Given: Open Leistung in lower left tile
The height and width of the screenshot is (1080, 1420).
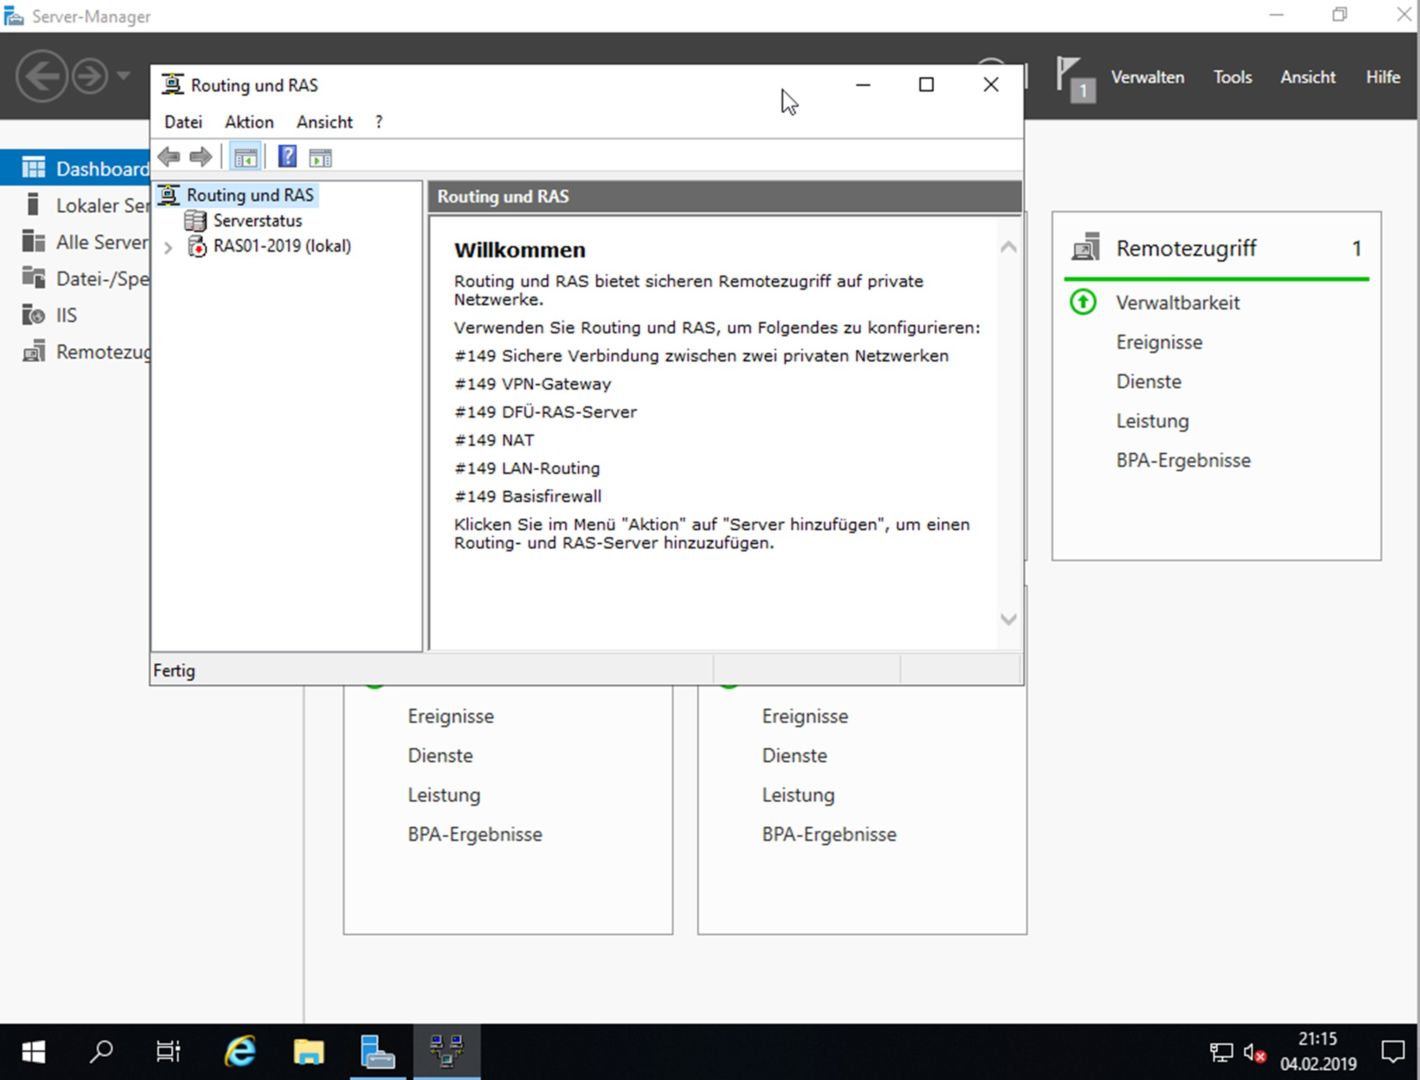Looking at the screenshot, I should pos(443,795).
